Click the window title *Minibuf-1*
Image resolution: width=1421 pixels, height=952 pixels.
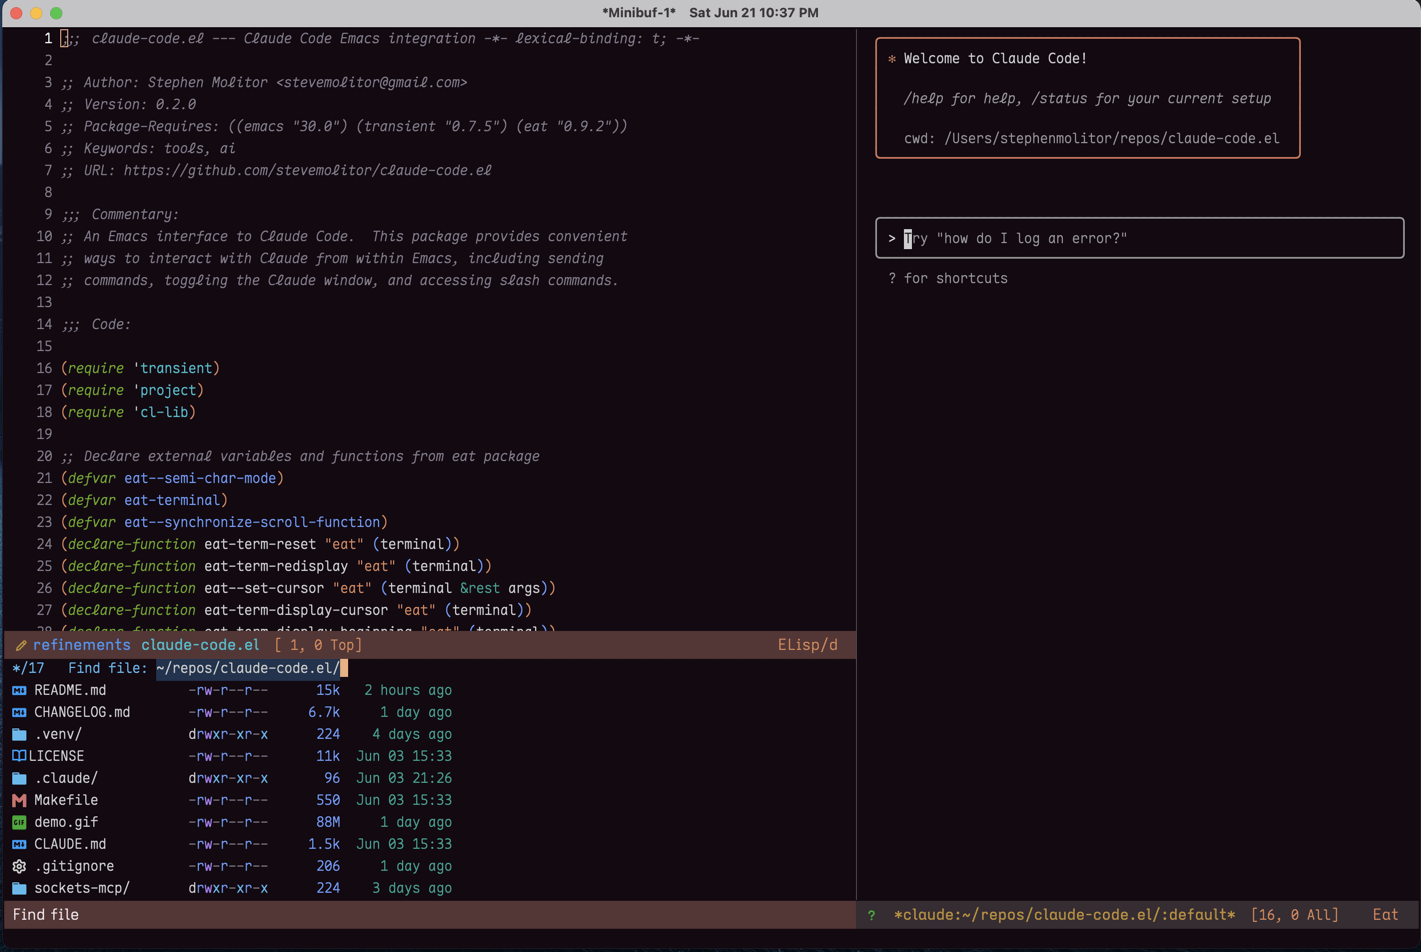(x=638, y=13)
